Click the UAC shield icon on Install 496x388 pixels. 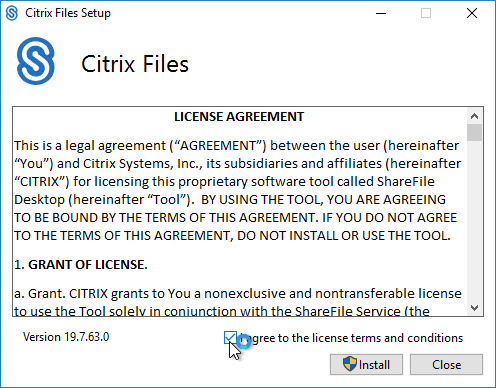[x=350, y=364]
